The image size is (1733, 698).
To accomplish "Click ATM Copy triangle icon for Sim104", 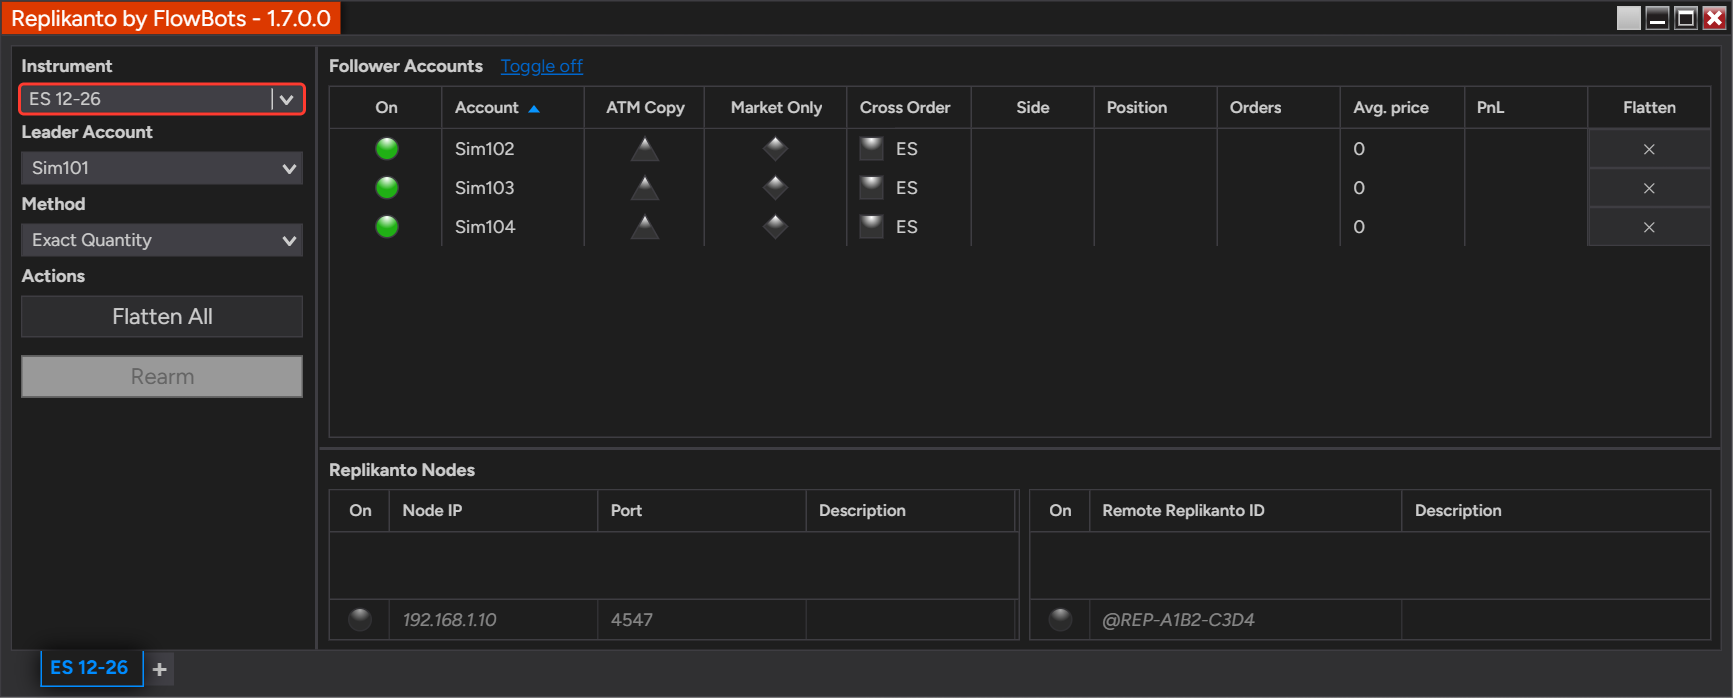I will point(645,227).
